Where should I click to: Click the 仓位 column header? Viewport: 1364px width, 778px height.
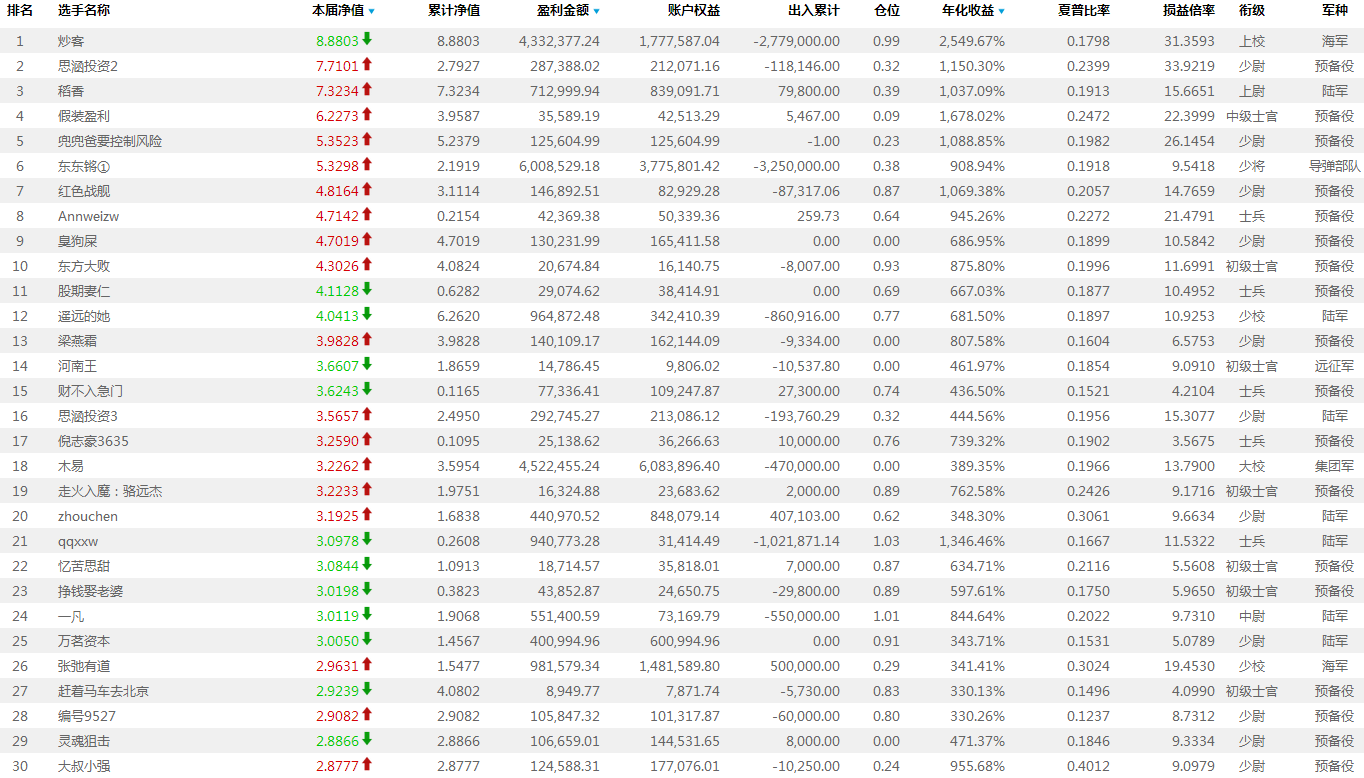(x=887, y=10)
